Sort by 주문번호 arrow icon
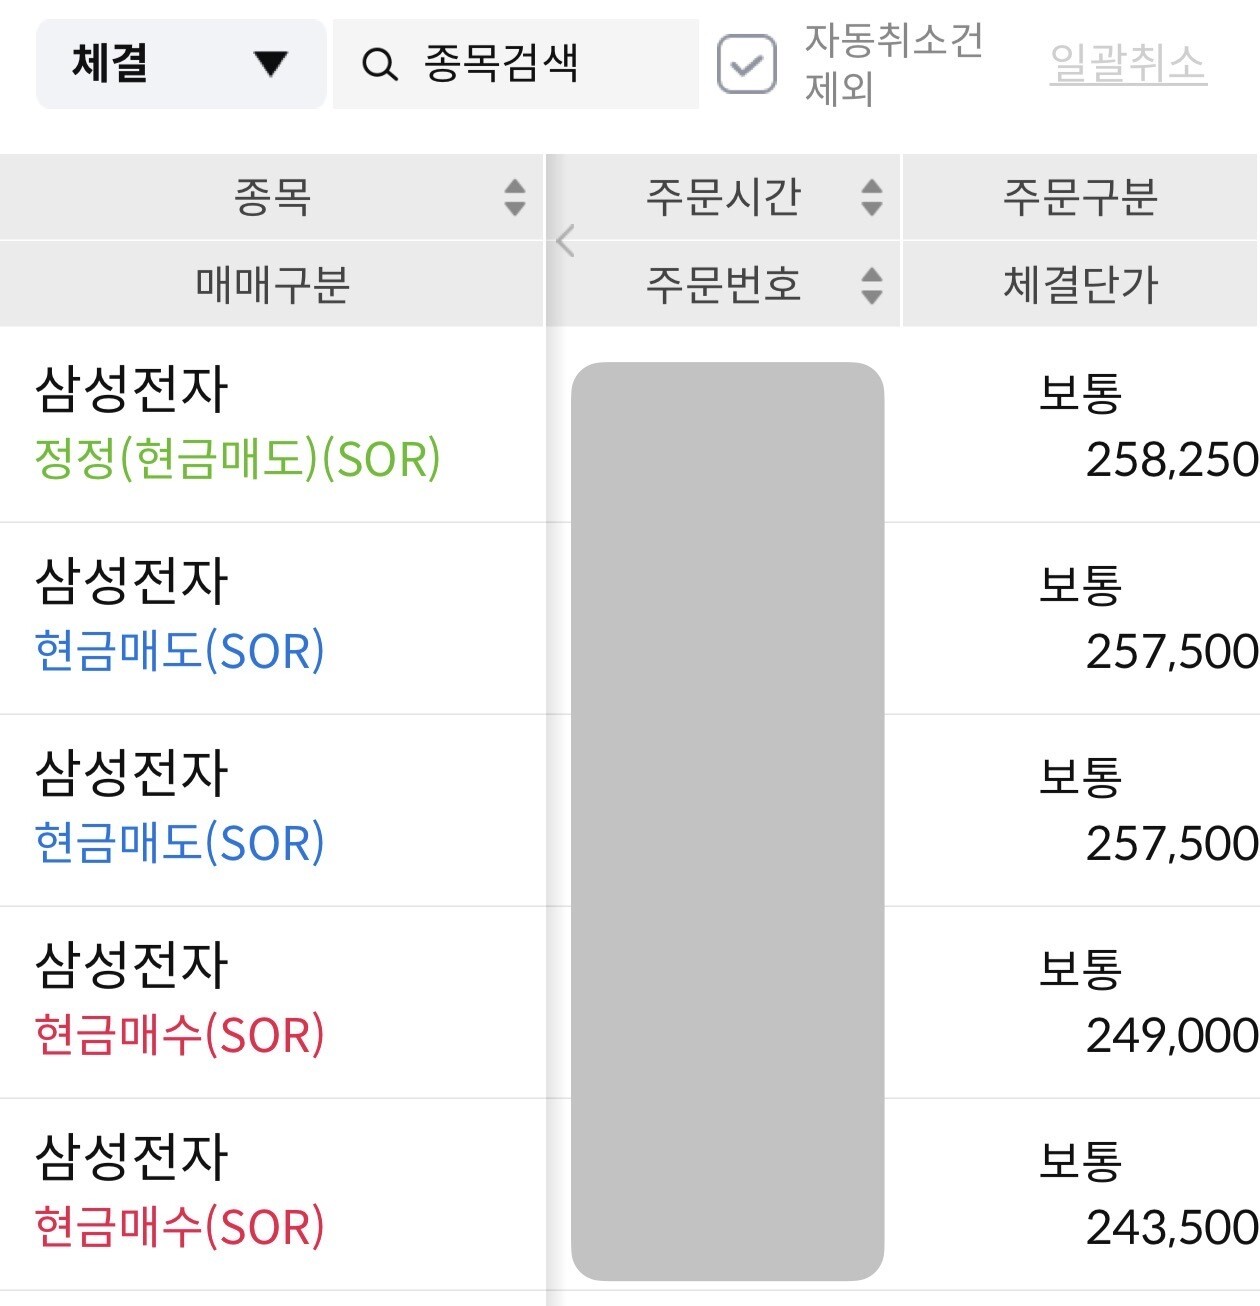This screenshot has width=1260, height=1306. coord(872,285)
